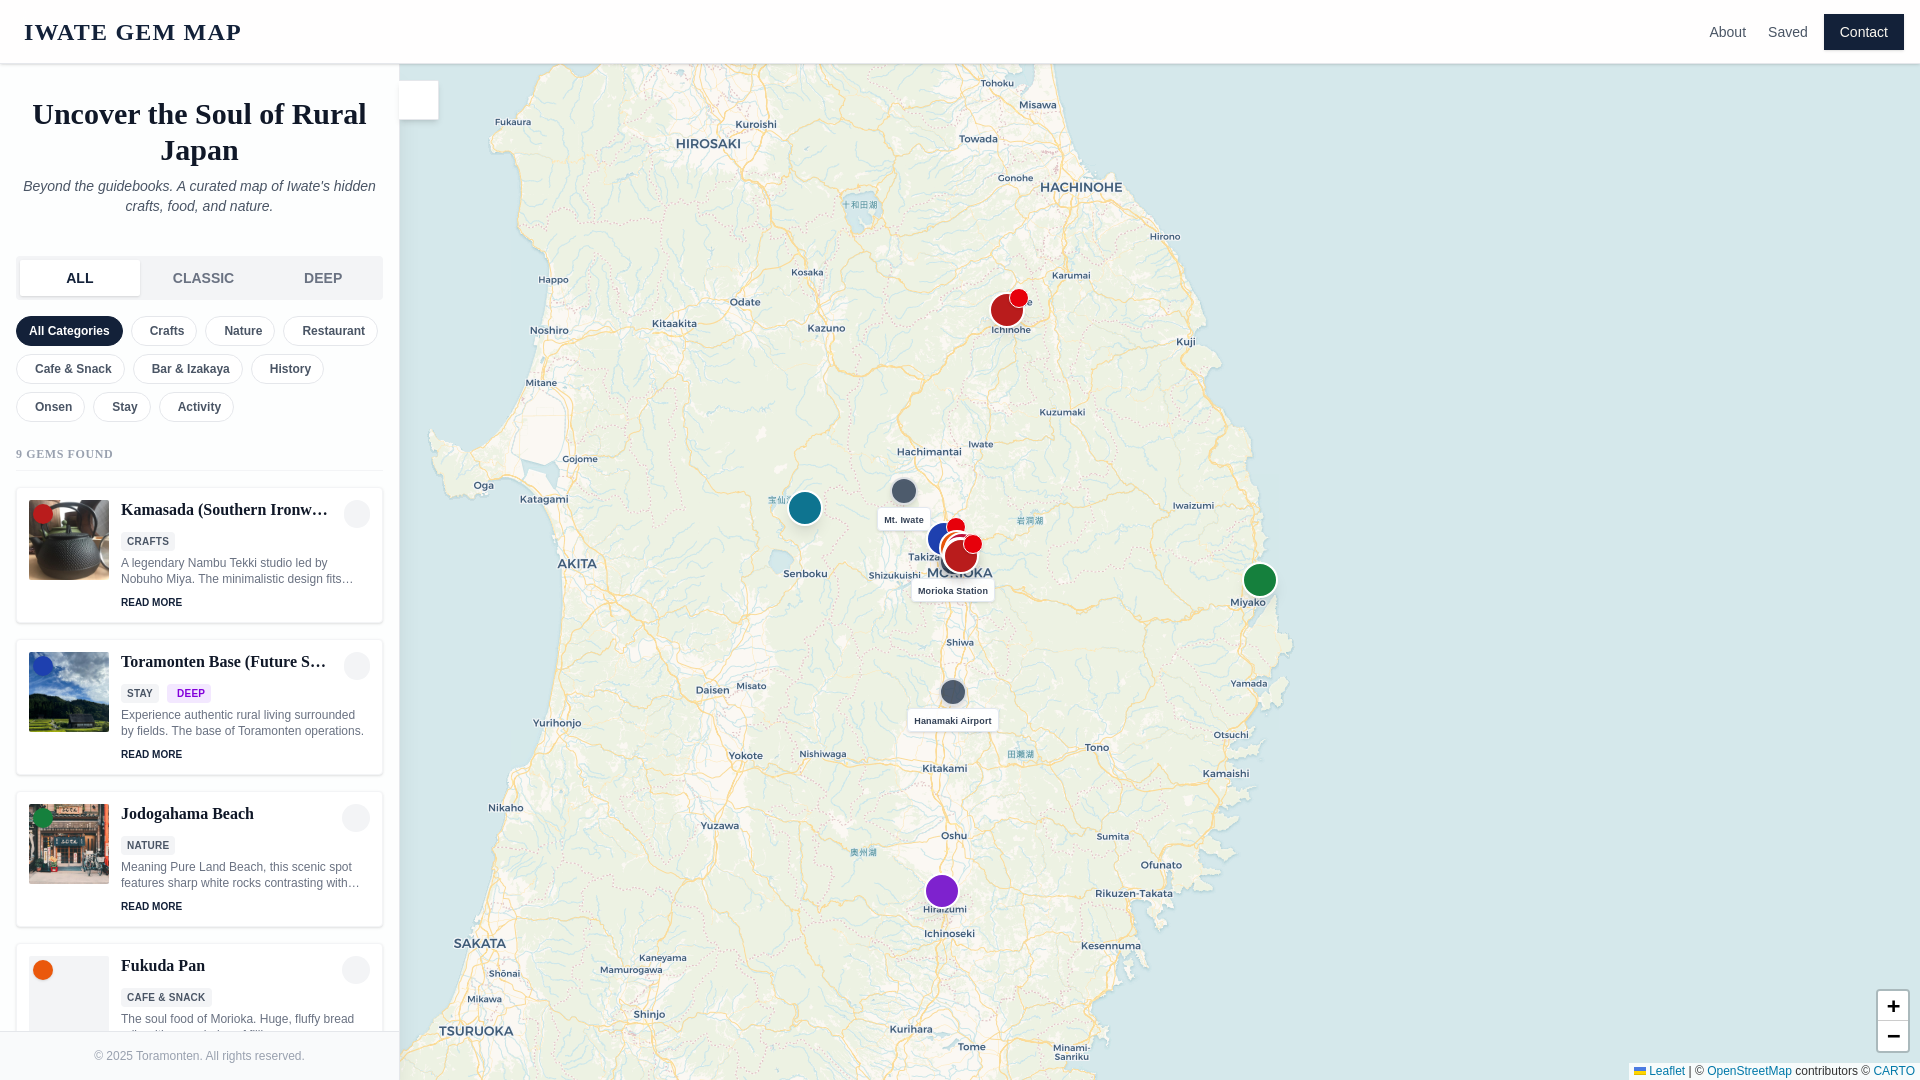The height and width of the screenshot is (1080, 1920).
Task: Open the Kamasada teapot thumbnail
Action: click(x=69, y=540)
